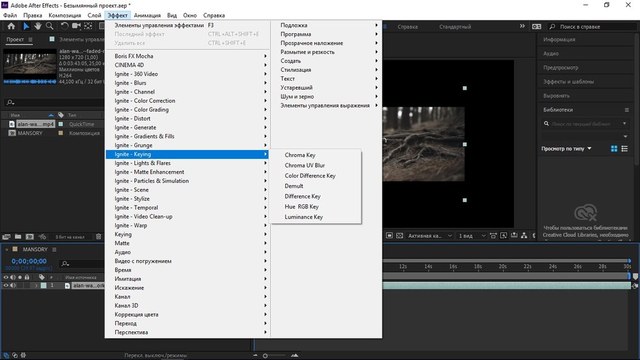
Task: Select the Rotation tool
Action: 64,26
